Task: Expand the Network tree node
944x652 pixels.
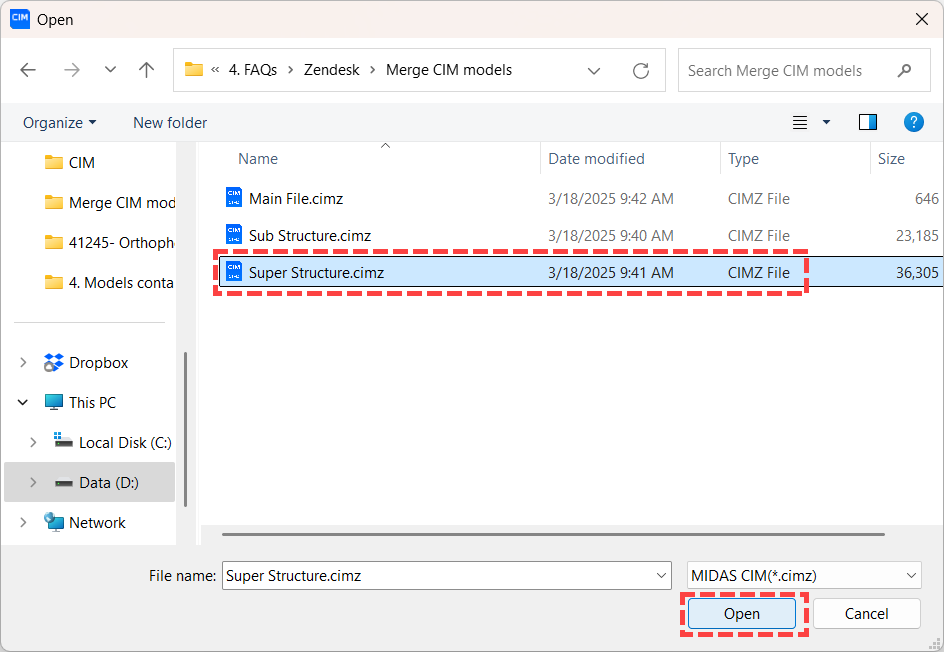Action: (23, 523)
